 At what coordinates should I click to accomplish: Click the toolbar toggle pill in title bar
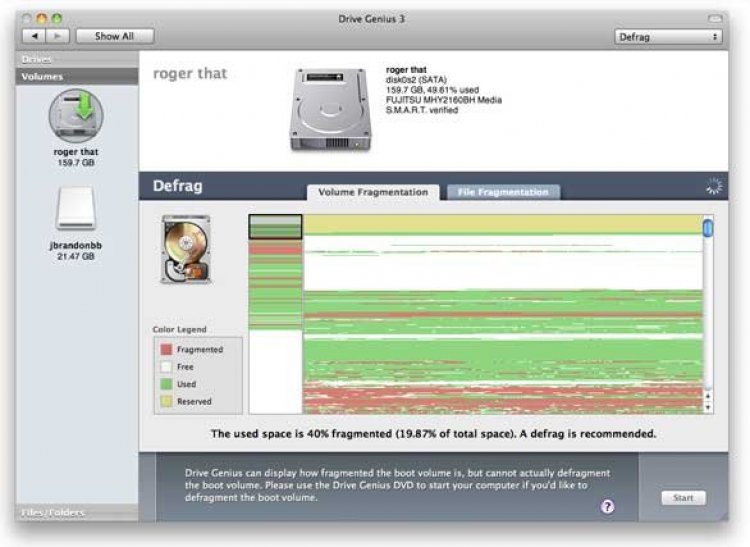click(715, 19)
